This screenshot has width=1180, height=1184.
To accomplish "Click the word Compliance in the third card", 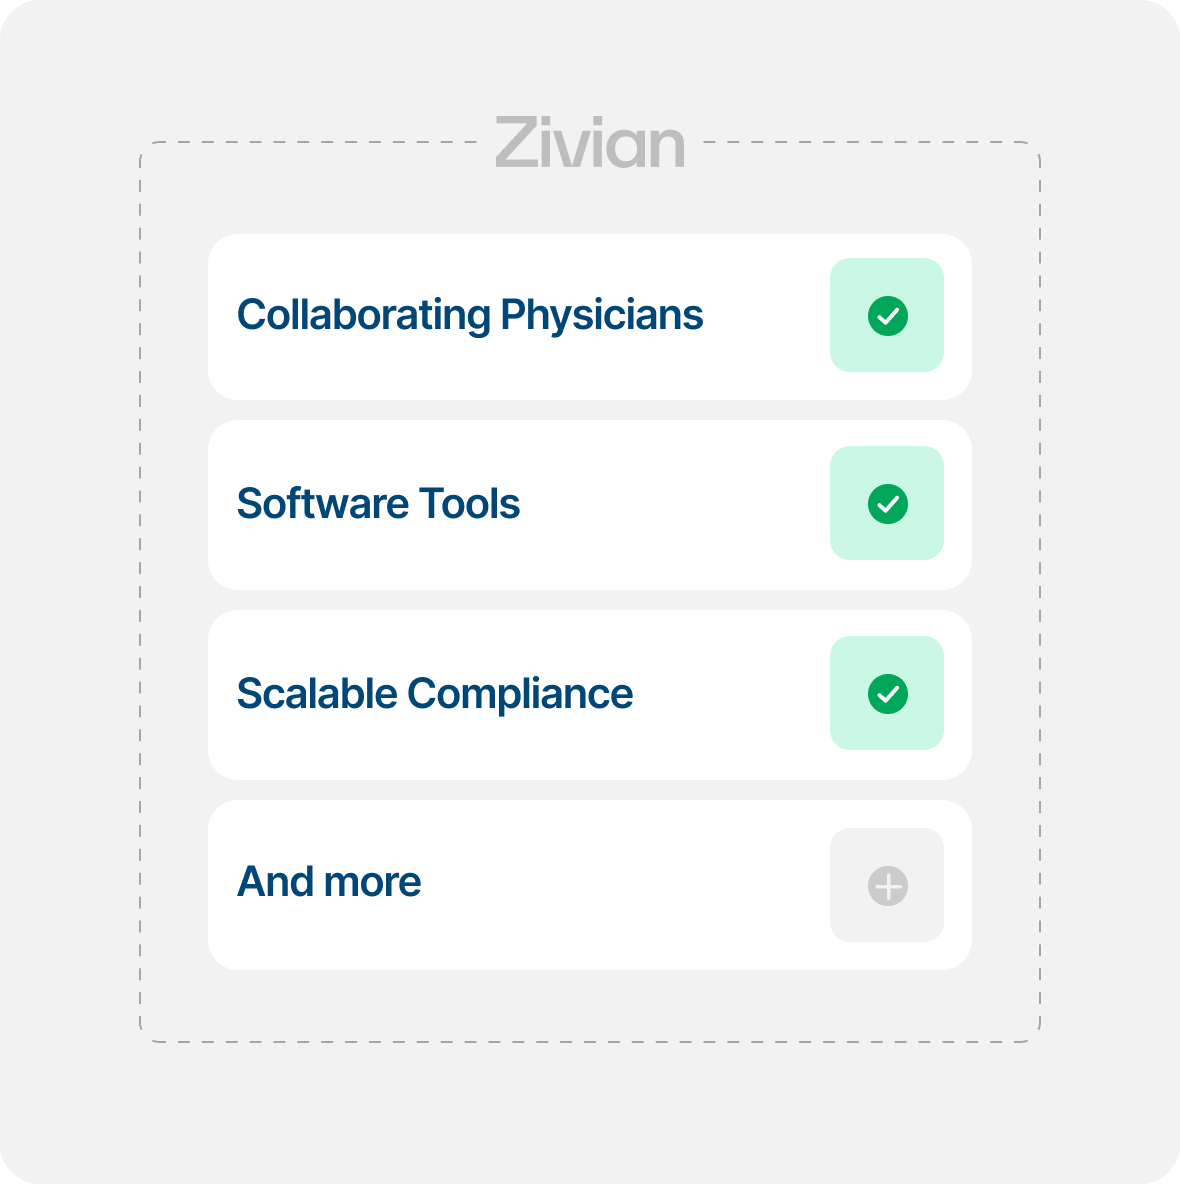I will pos(520,694).
